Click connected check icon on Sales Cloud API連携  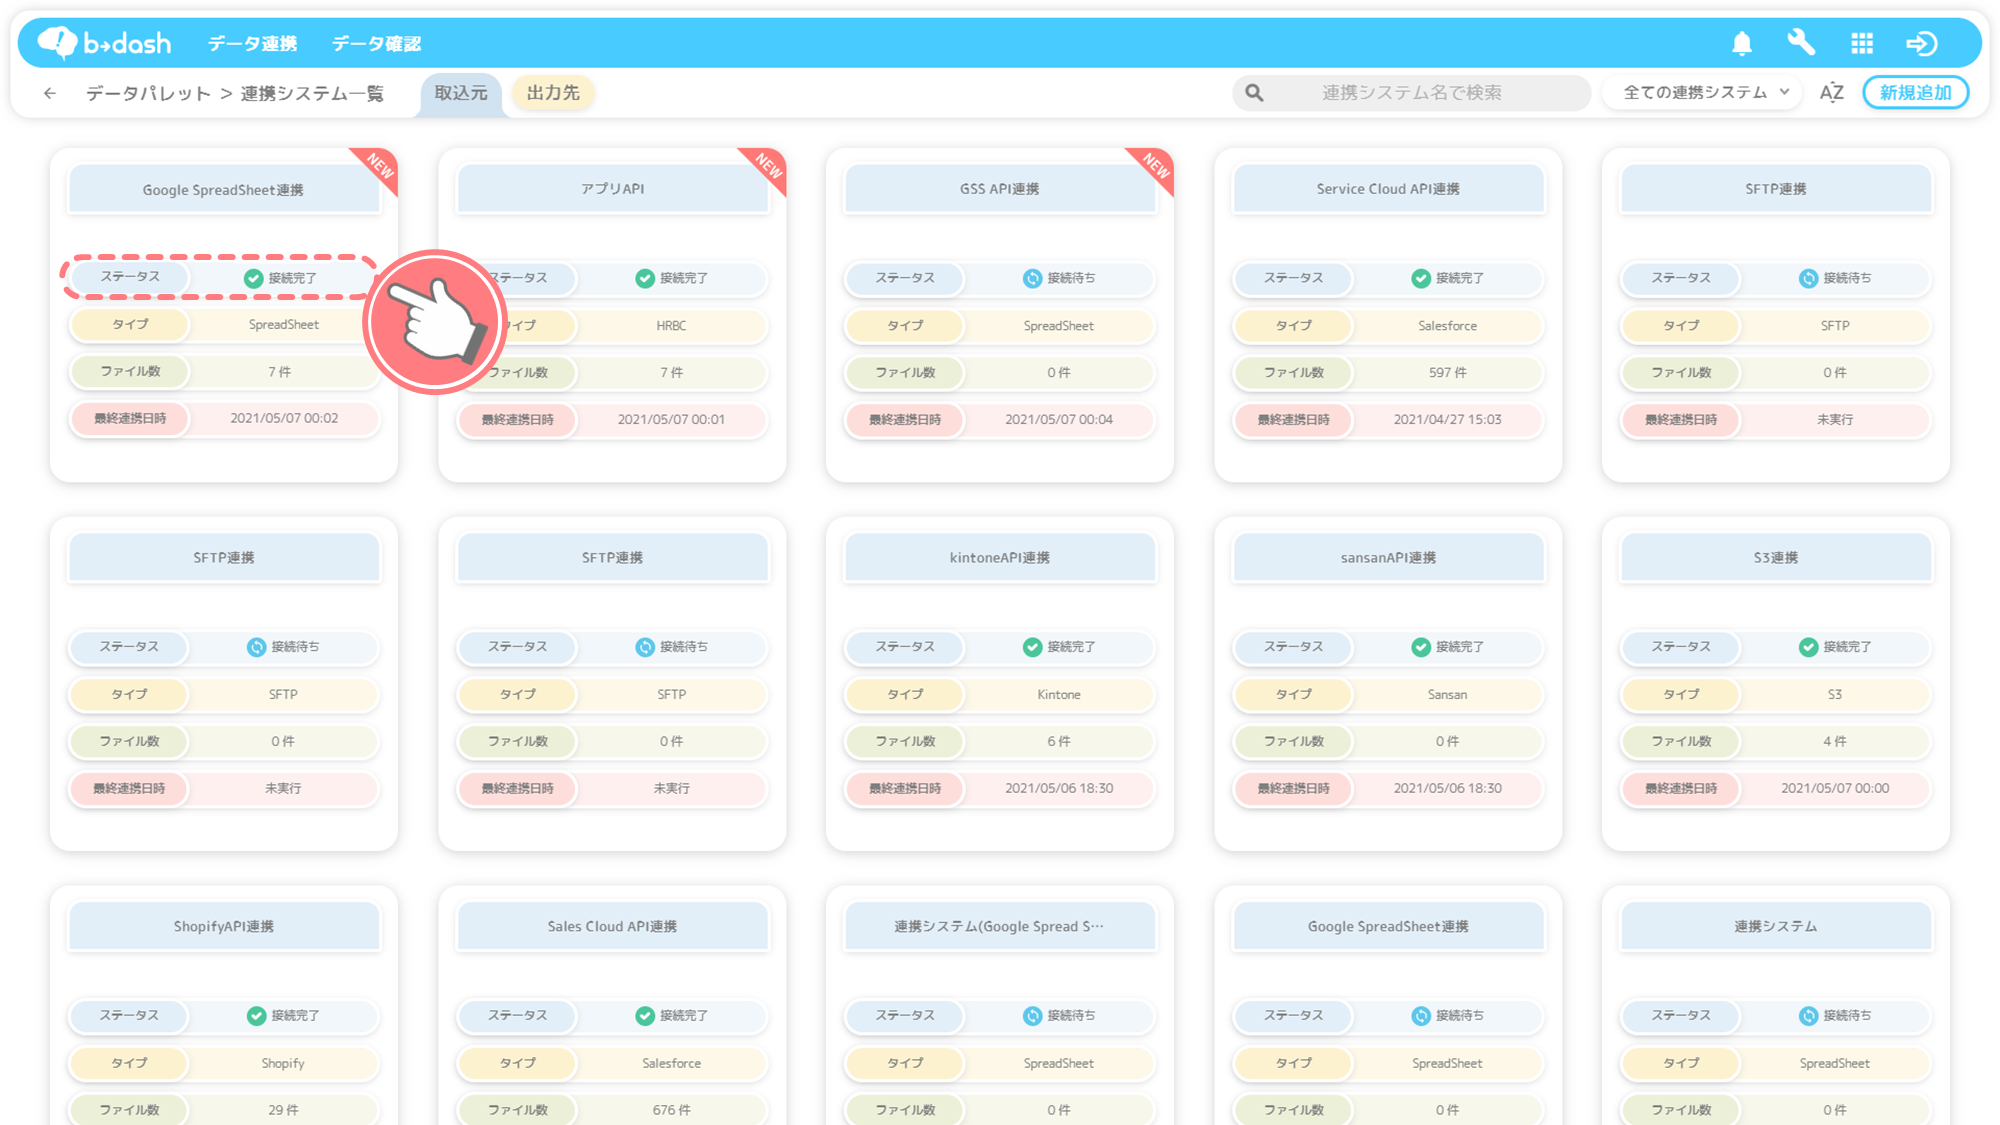(x=645, y=1015)
